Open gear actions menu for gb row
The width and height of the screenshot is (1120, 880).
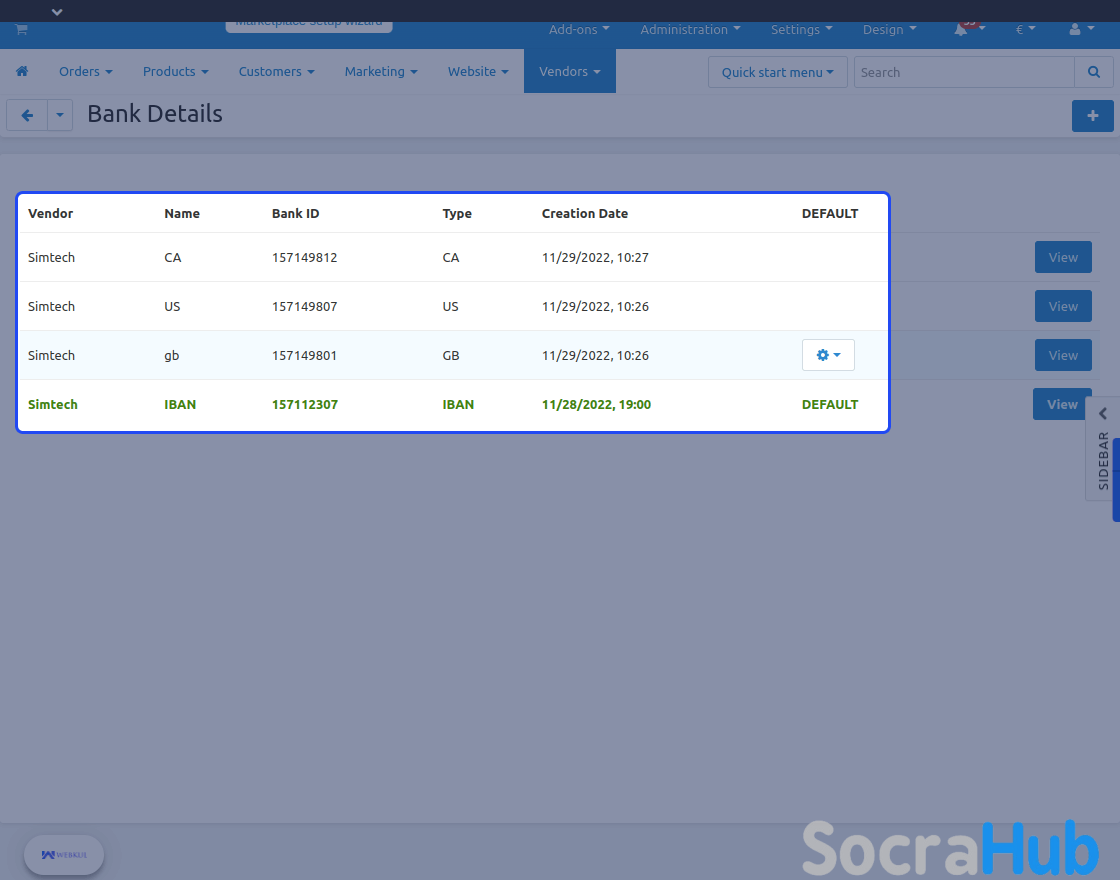tap(828, 355)
